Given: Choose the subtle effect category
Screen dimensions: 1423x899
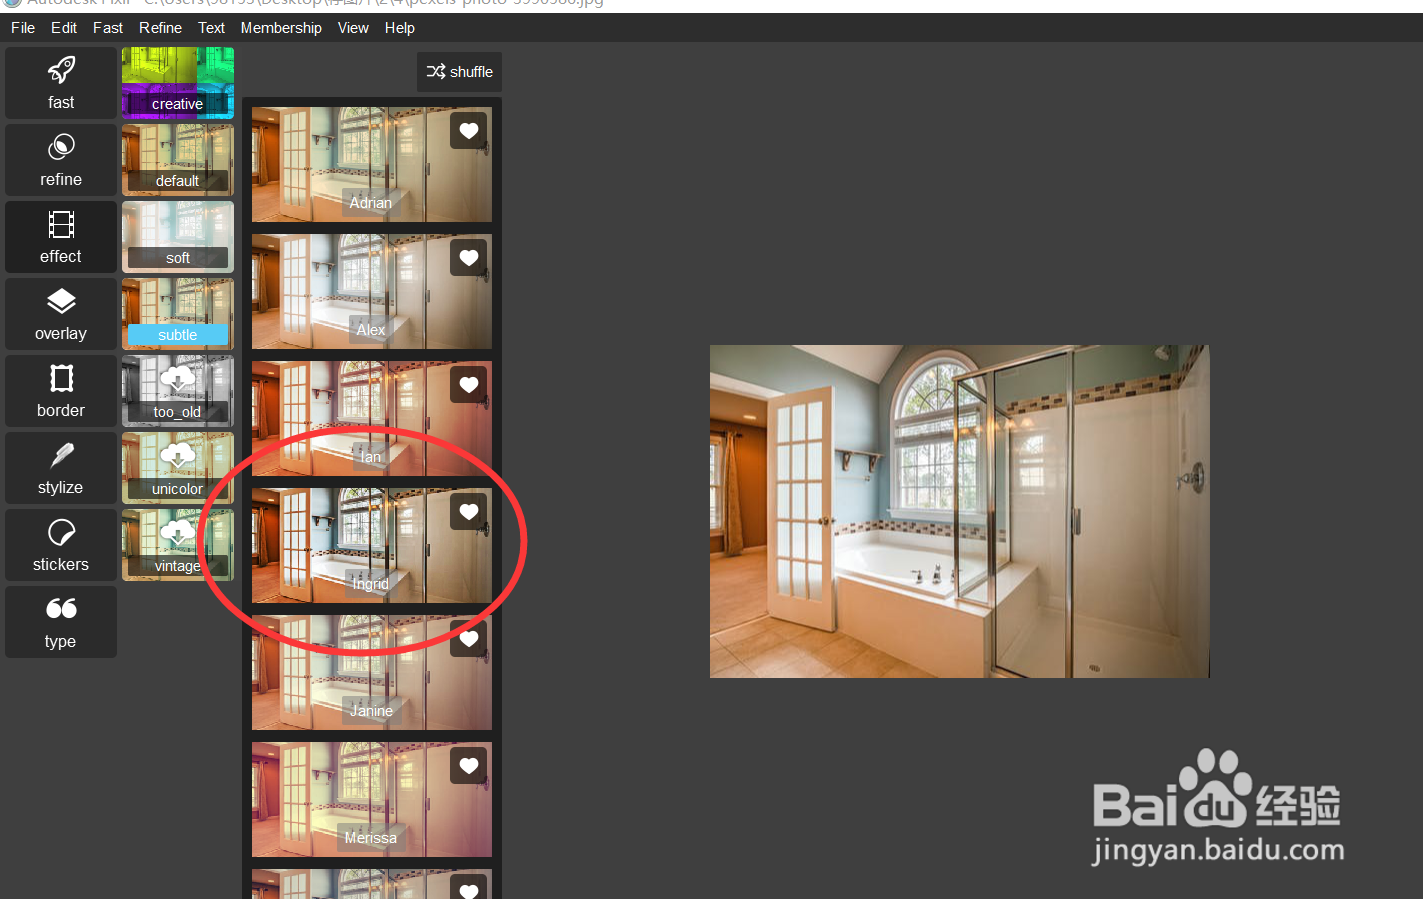Looking at the screenshot, I should coord(178,314).
